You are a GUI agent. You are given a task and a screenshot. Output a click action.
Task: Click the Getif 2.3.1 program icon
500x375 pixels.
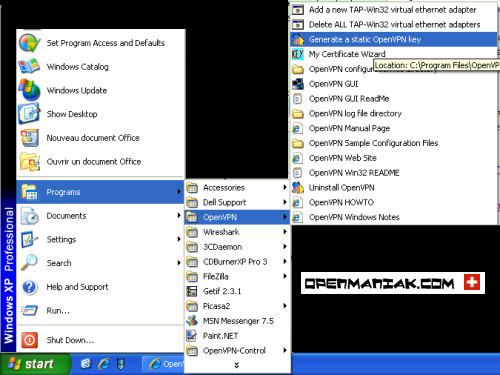pos(192,291)
